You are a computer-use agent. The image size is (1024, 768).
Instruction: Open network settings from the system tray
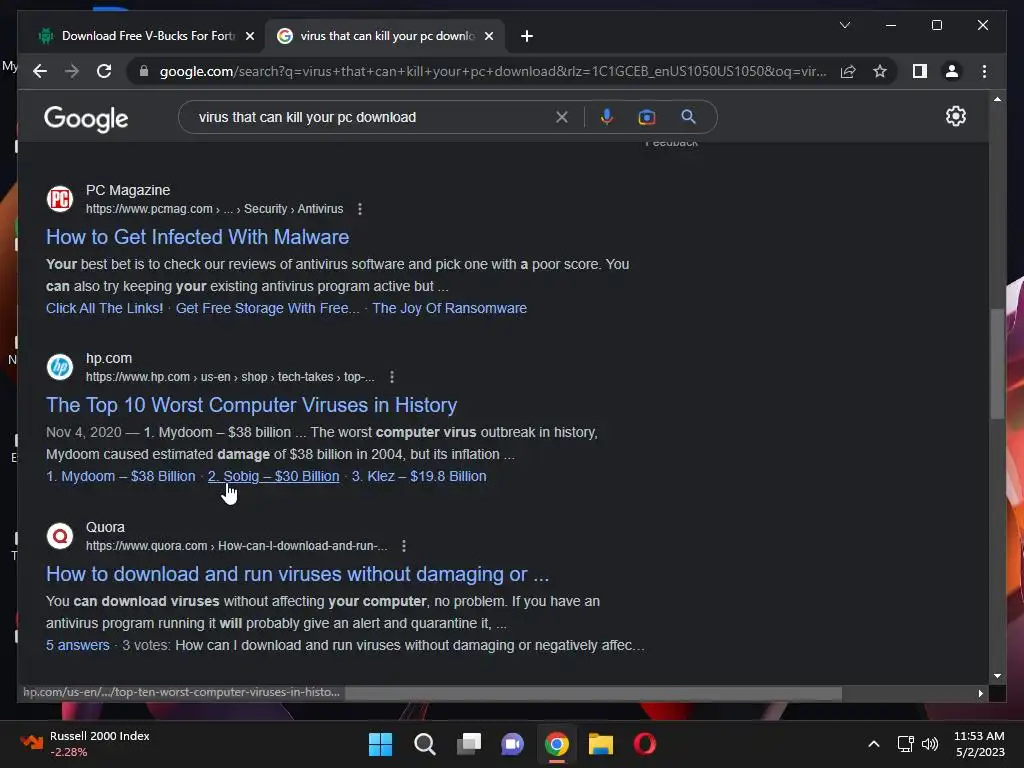[x=905, y=744]
